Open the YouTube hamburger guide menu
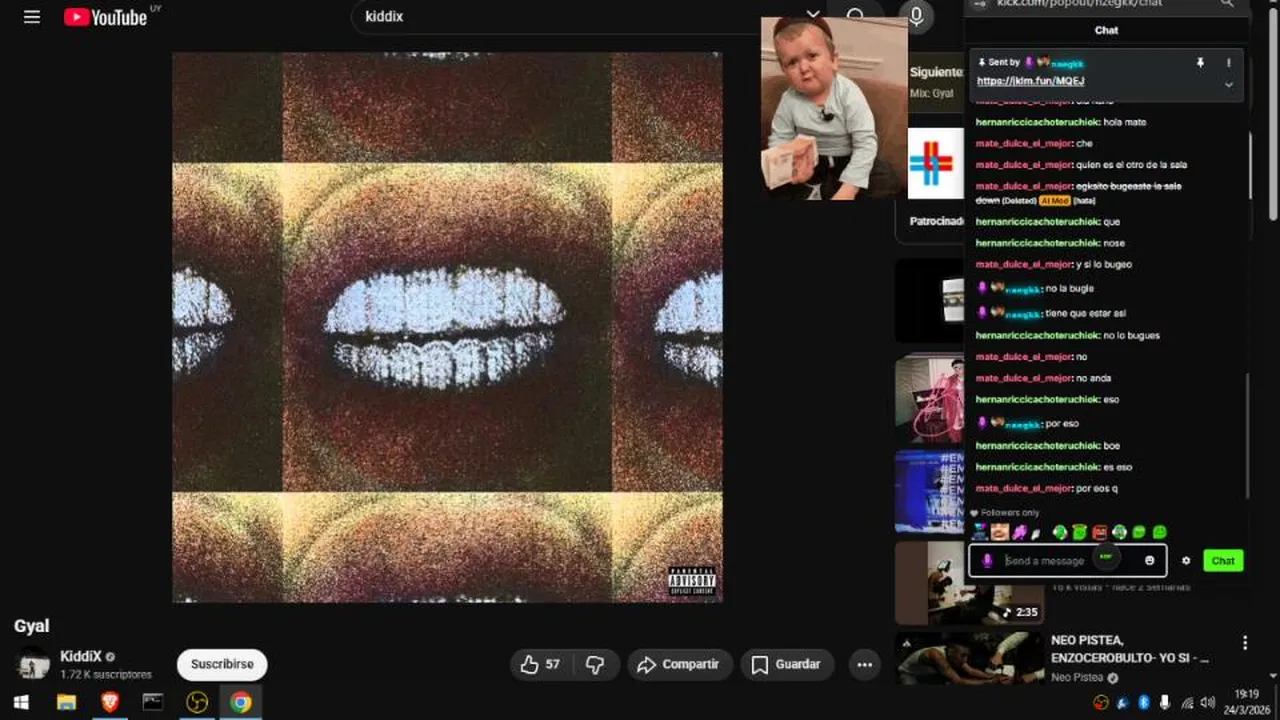 coord(32,17)
